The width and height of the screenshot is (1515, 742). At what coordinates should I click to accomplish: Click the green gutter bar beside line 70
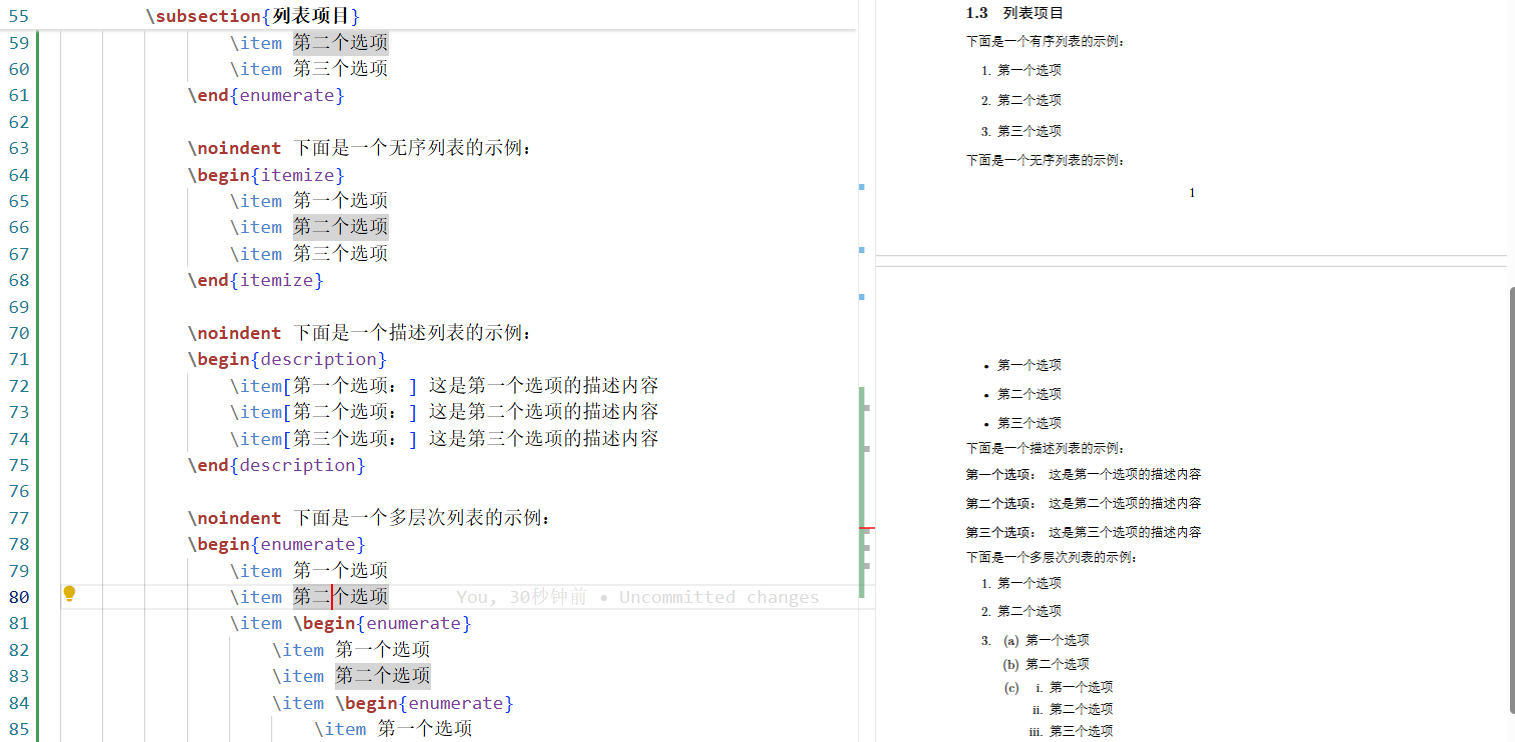click(x=36, y=332)
